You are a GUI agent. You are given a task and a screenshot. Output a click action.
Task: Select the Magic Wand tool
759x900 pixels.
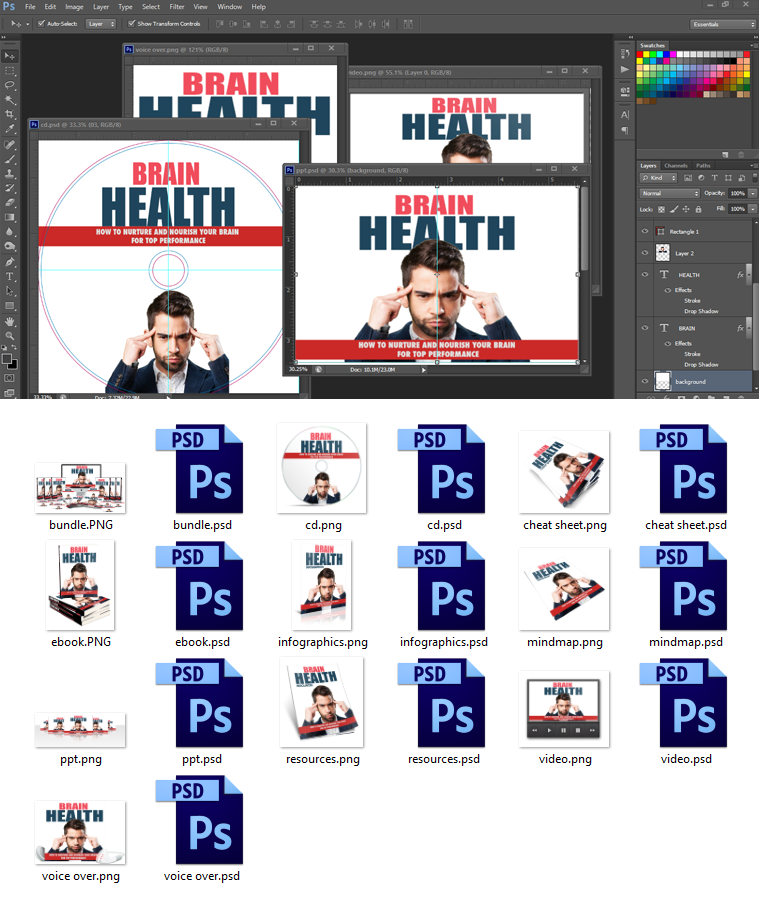click(10, 100)
